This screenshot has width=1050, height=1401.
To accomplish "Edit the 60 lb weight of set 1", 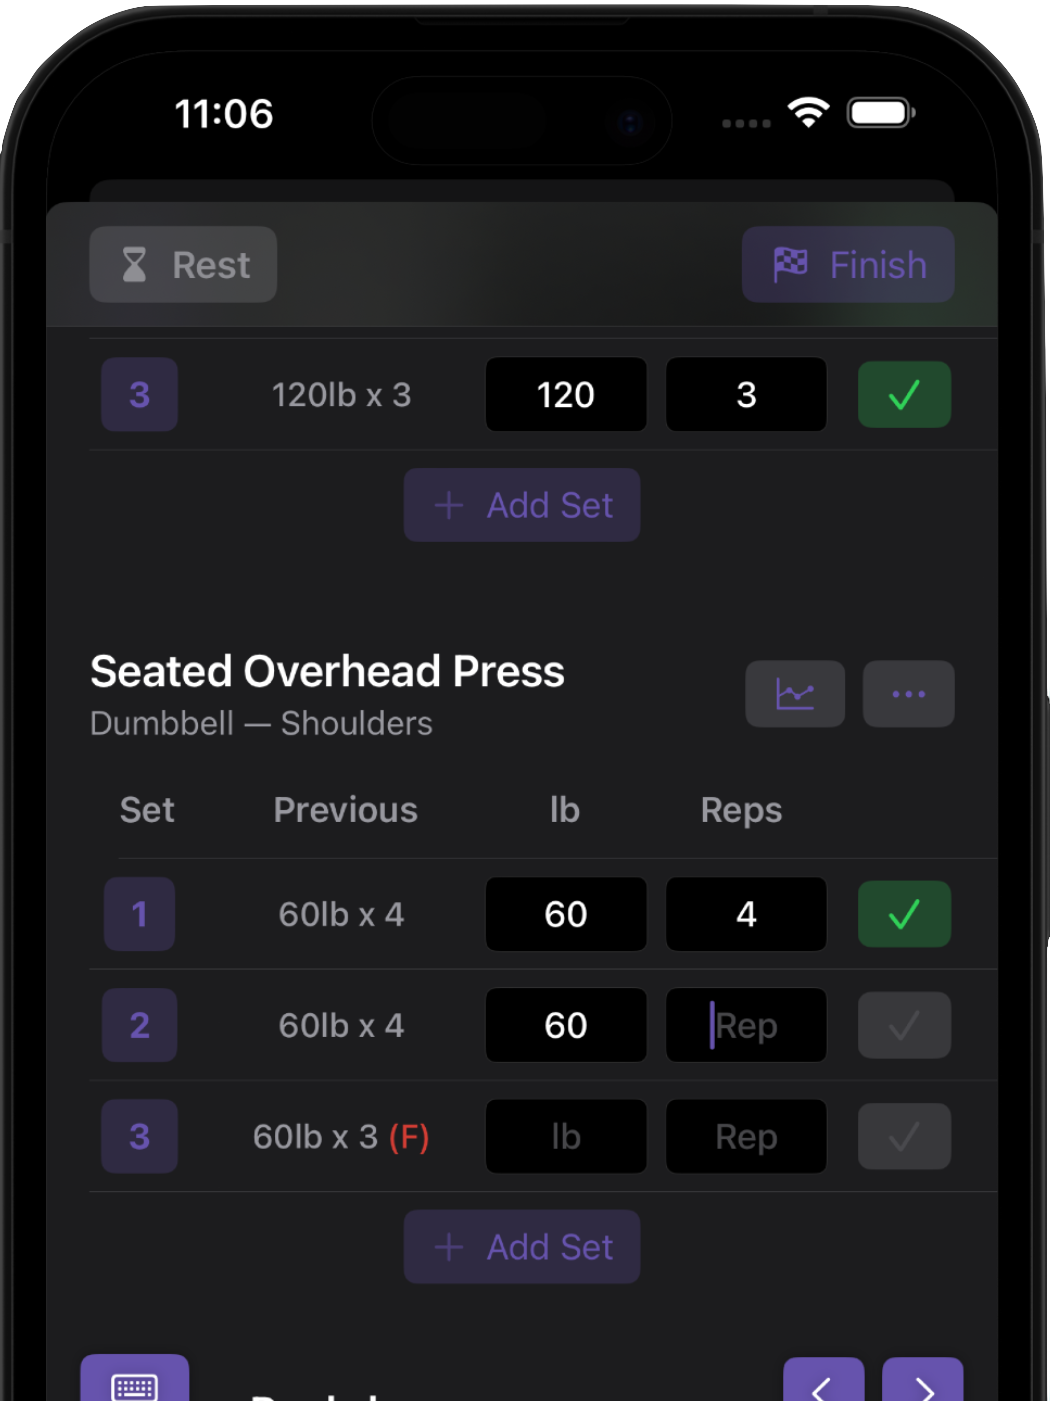I will click(x=565, y=913).
